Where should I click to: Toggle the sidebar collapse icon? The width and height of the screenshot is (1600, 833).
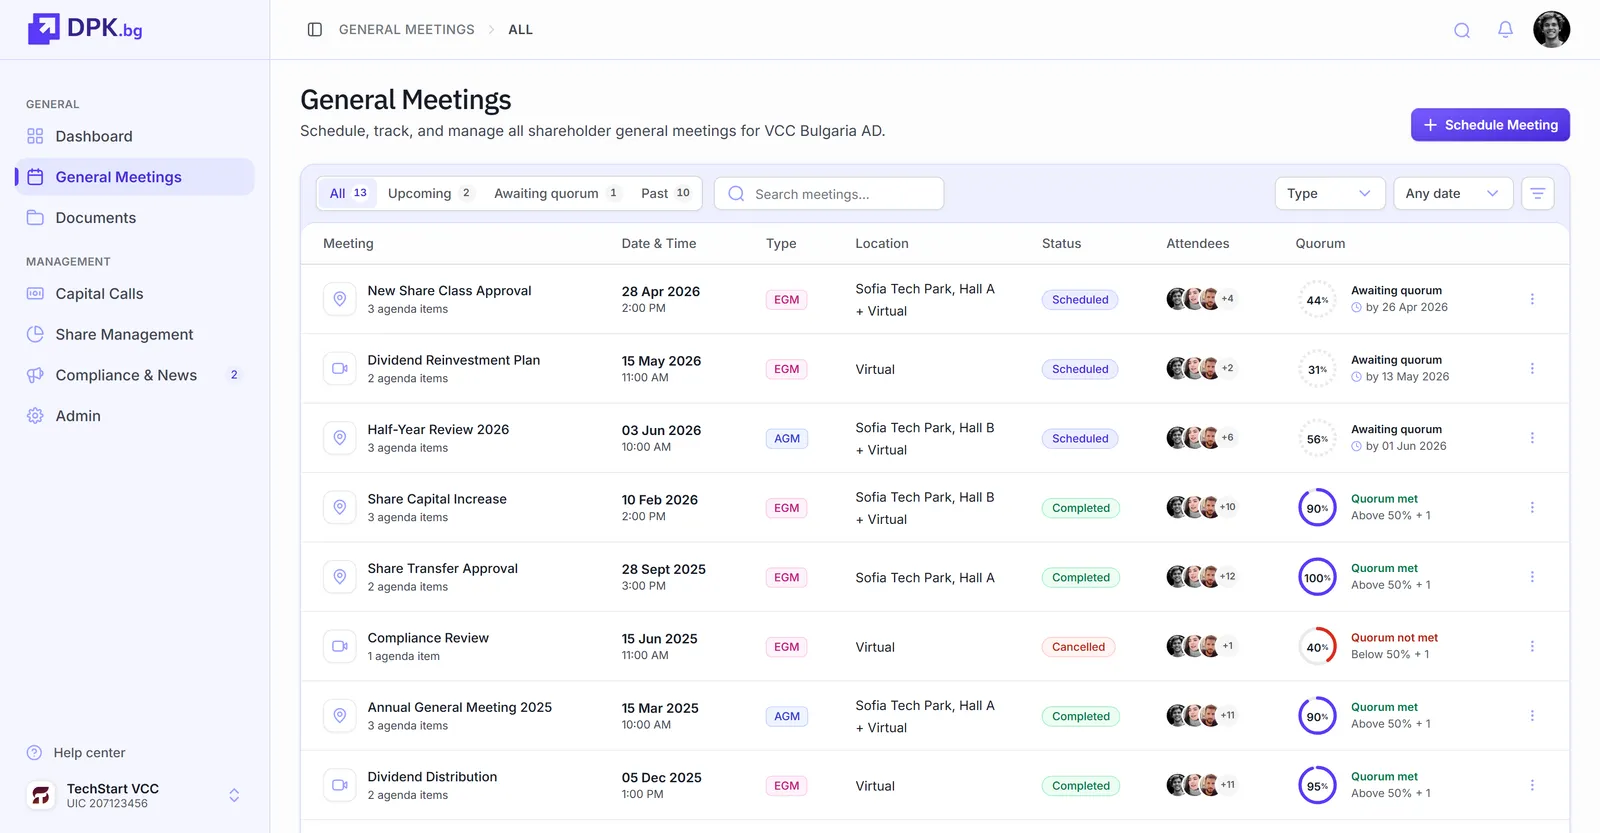point(315,30)
